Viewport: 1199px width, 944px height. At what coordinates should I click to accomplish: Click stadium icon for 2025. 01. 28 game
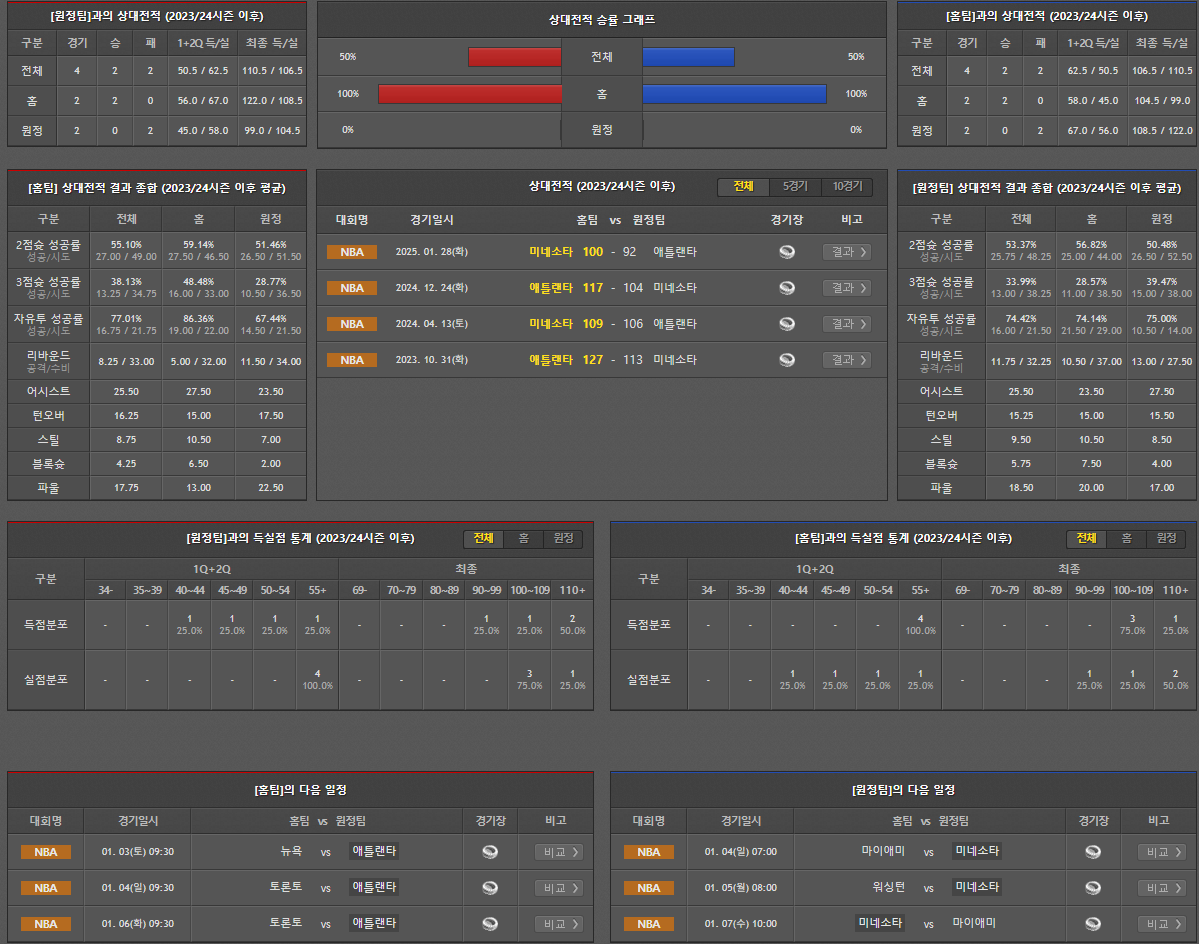point(787,252)
